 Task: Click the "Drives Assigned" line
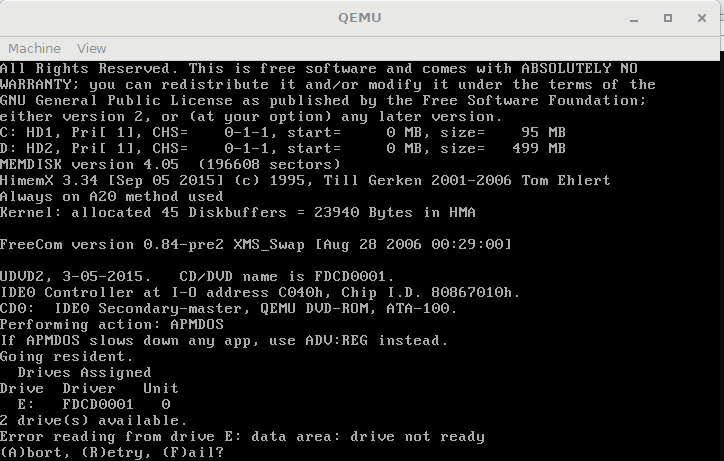[x=84, y=372]
